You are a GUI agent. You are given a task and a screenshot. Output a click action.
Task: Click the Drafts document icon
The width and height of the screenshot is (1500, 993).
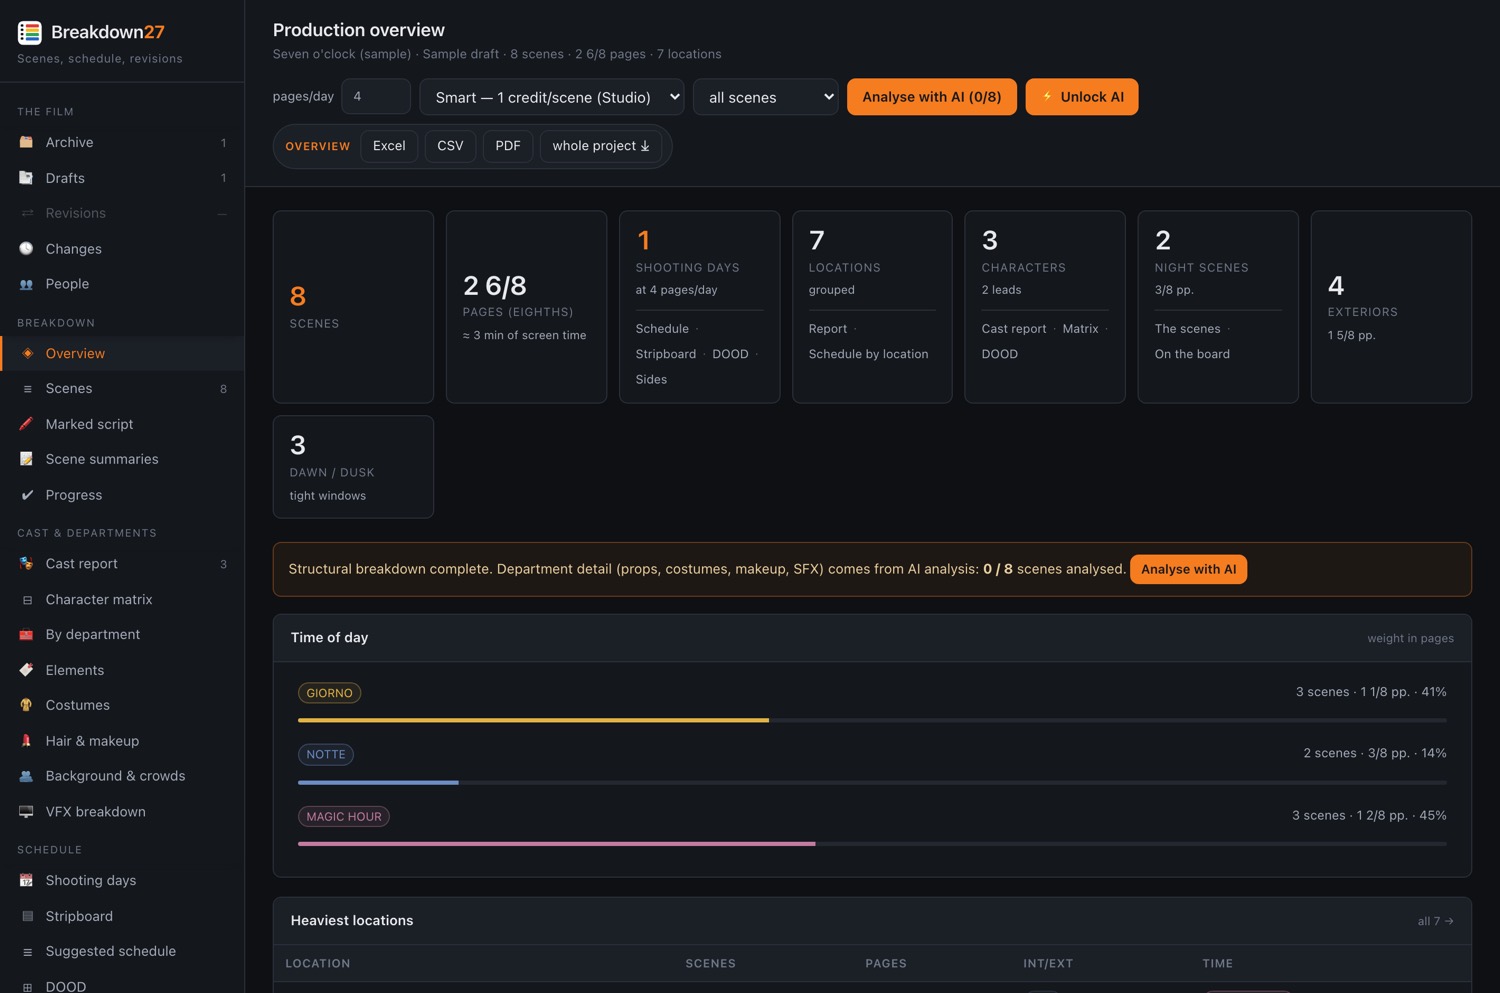pyautogui.click(x=26, y=178)
